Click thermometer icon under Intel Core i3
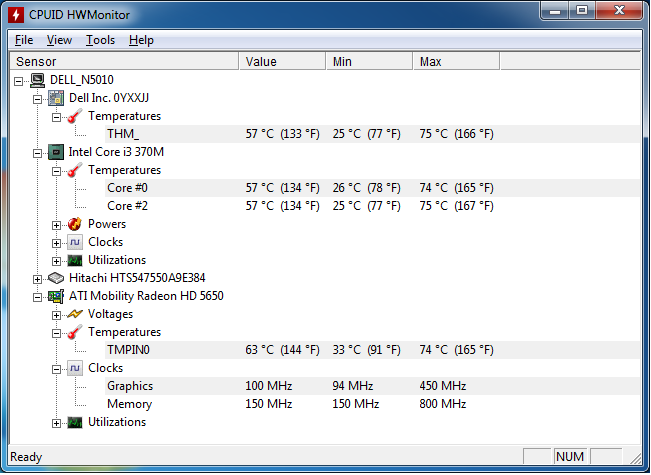 click(75, 170)
